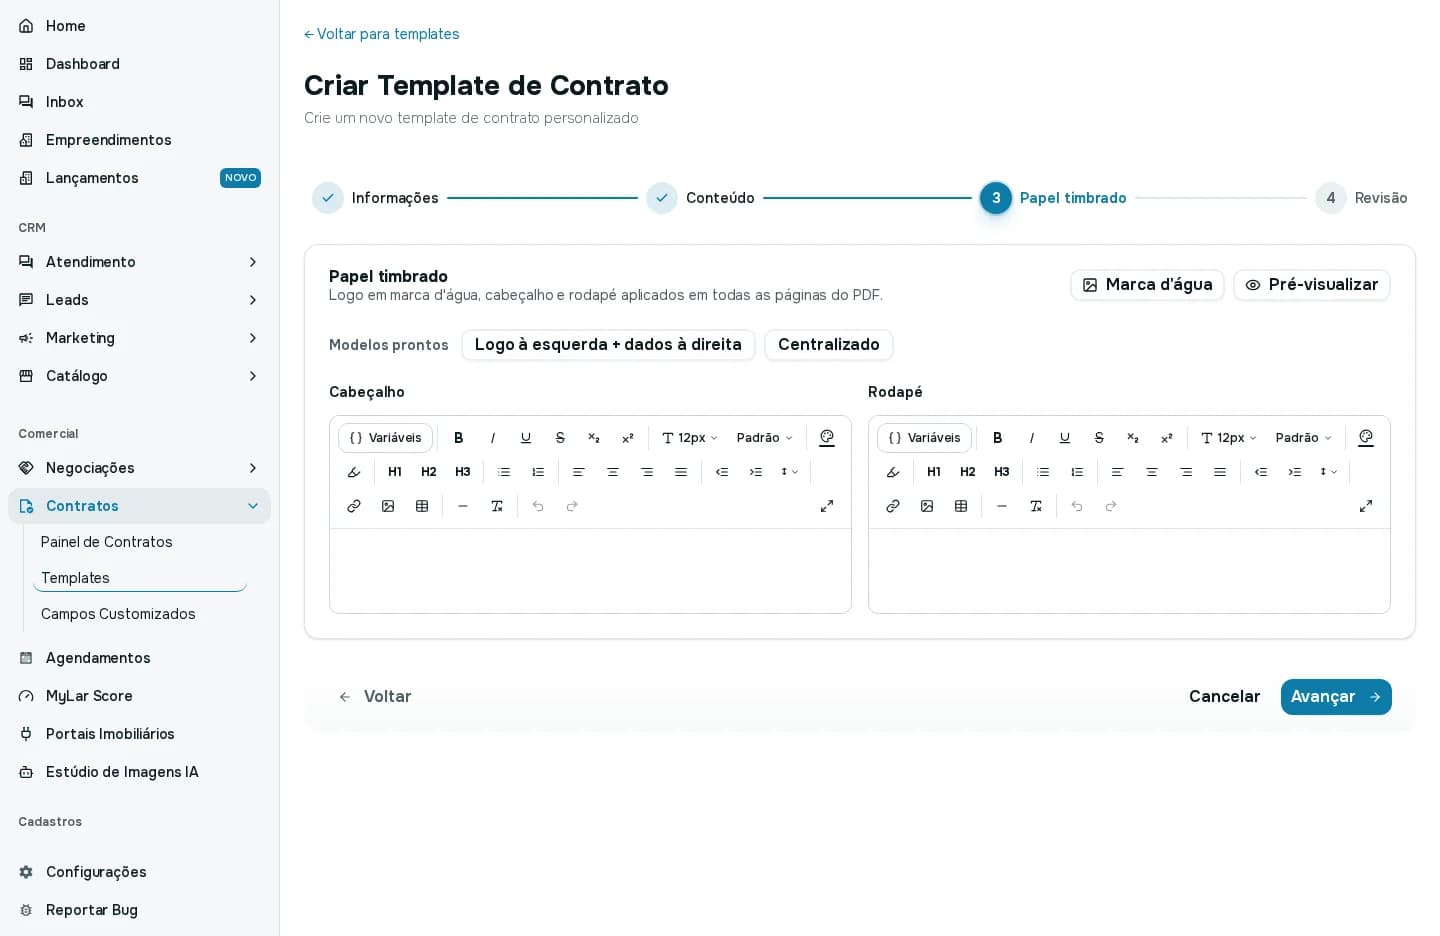Apply subscript in the Cabeçalho editor

(x=594, y=438)
